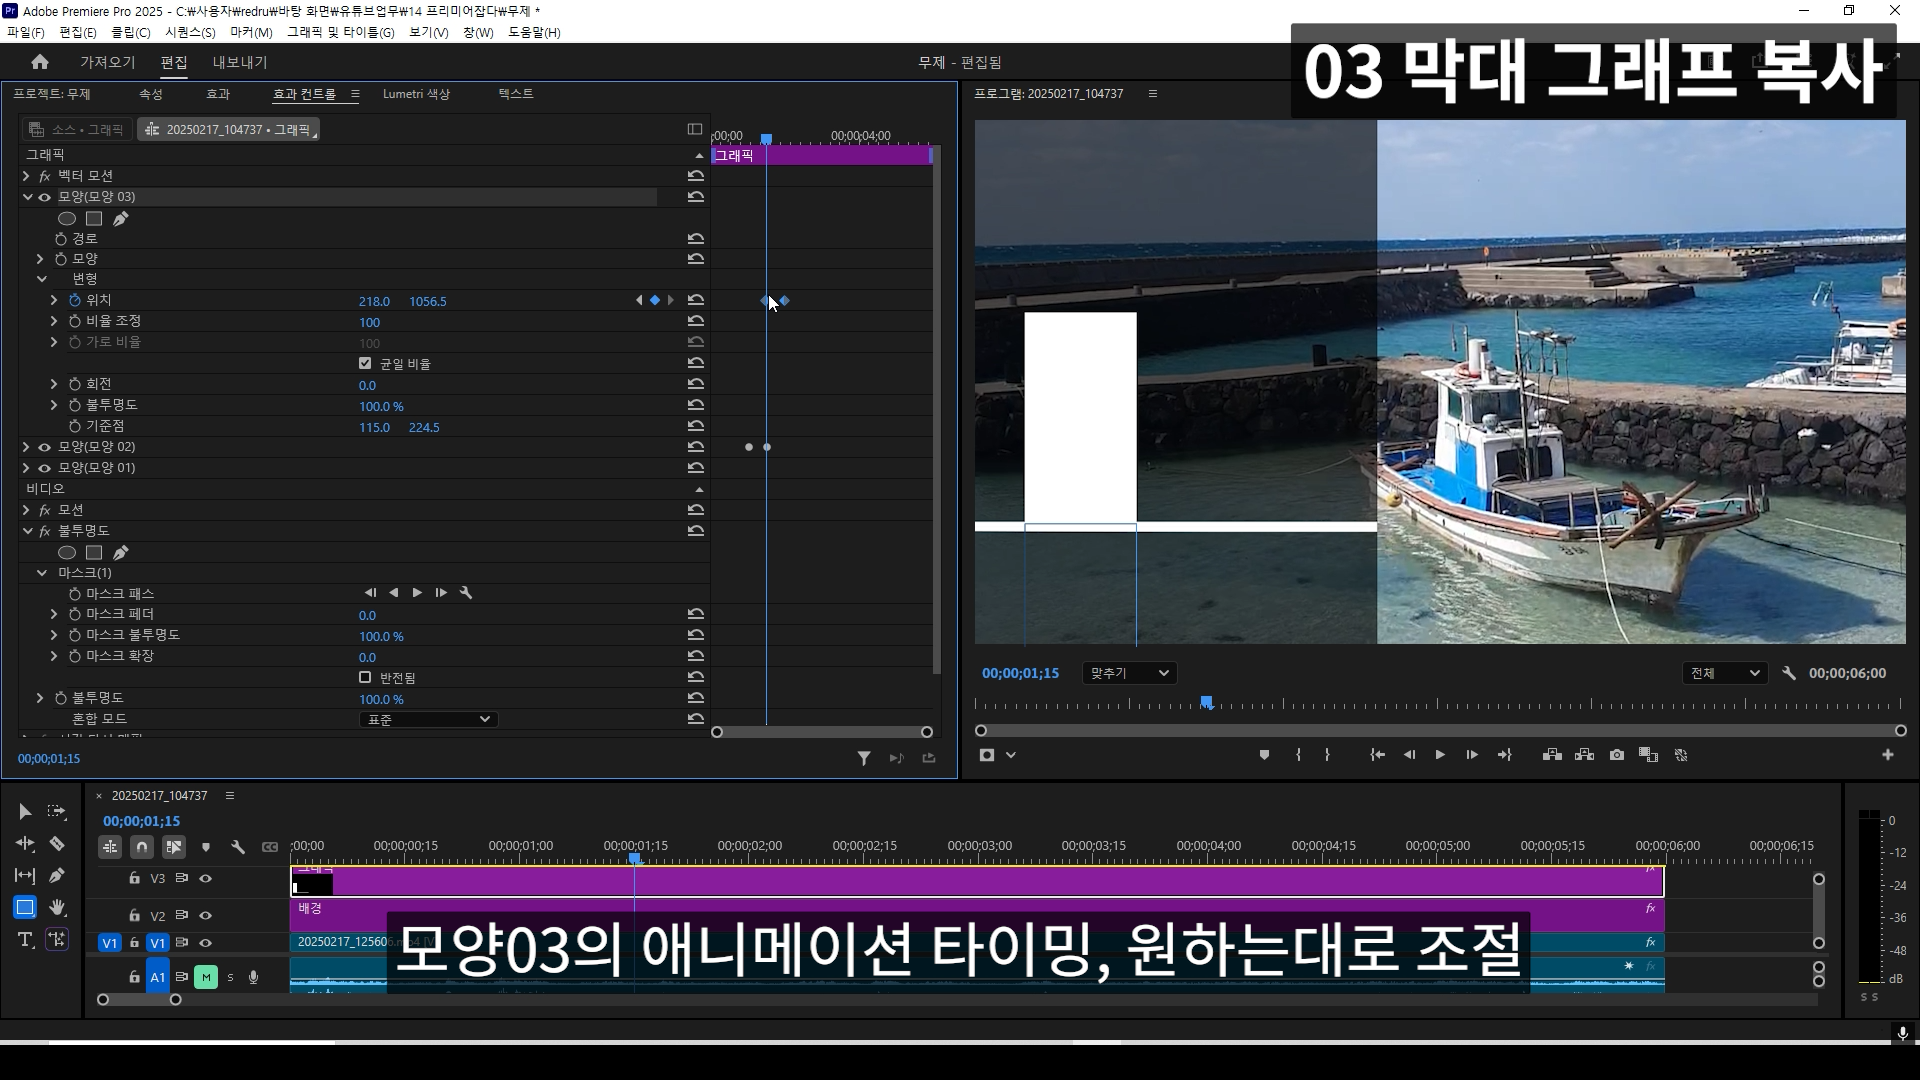Toggle the 균일 비율 checkbox
This screenshot has height=1080, width=1920.
365,363
